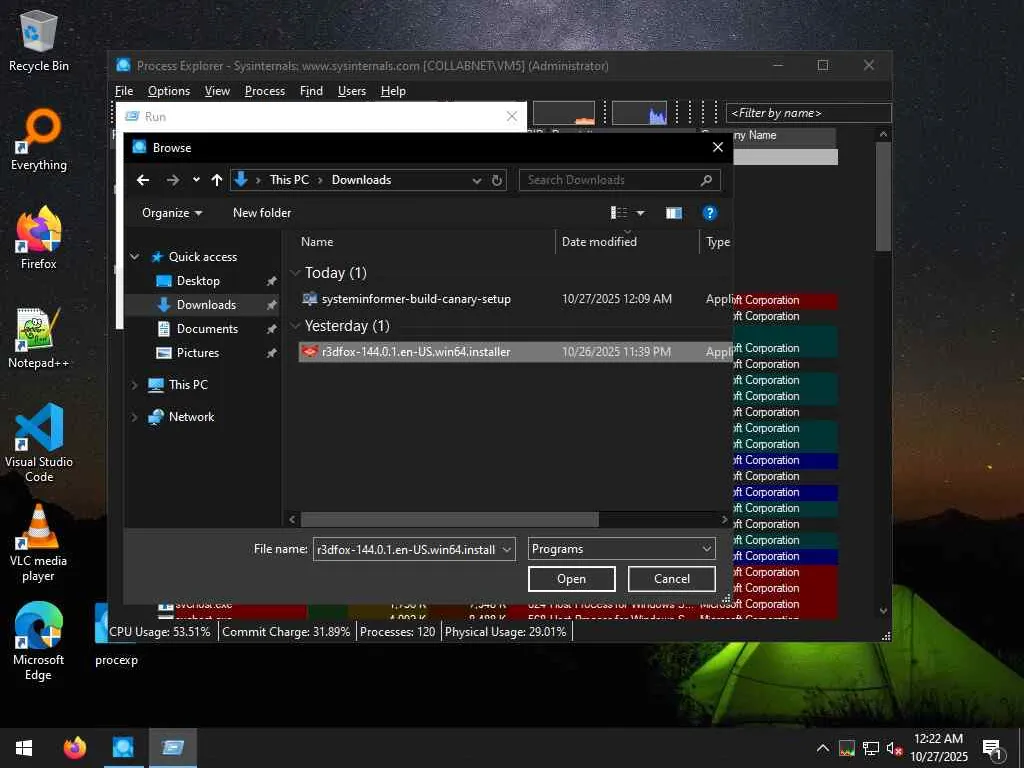Click the Forward arrow in the Browse dialog

pyautogui.click(x=172, y=180)
